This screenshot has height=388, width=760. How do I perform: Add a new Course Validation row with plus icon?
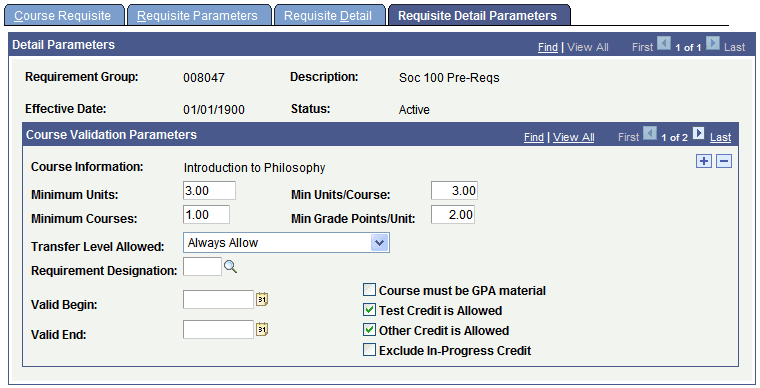point(704,161)
